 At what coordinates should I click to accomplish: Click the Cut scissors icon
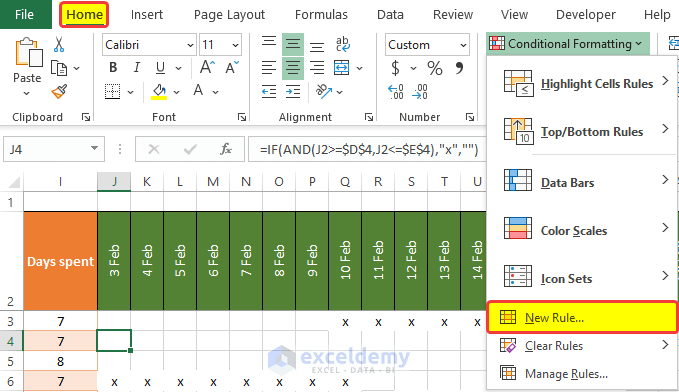tap(59, 45)
